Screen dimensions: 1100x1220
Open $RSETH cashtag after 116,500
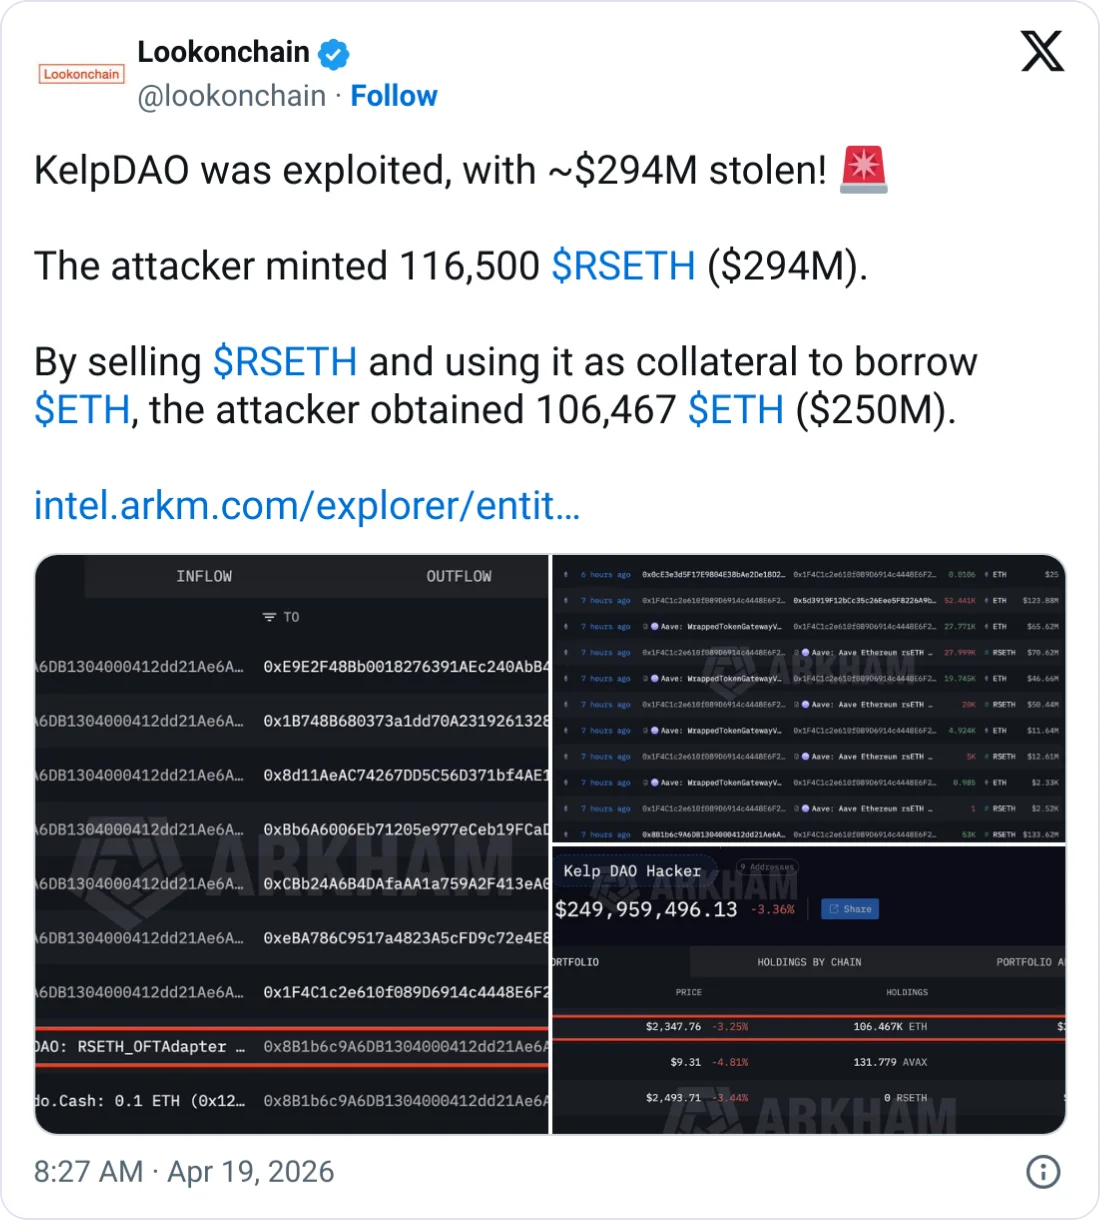(623, 266)
